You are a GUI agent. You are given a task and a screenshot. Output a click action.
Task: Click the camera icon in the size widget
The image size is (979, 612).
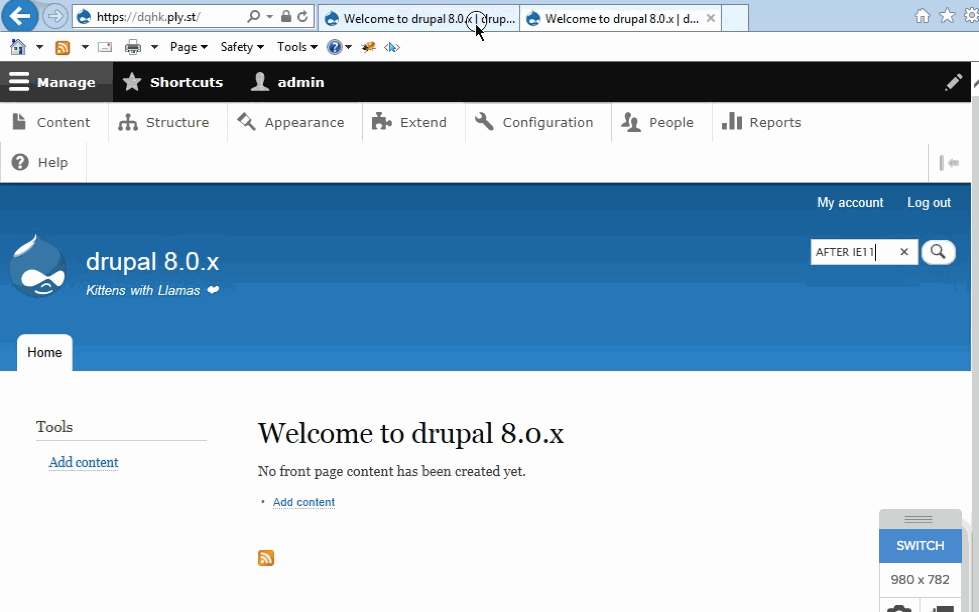pos(899,608)
